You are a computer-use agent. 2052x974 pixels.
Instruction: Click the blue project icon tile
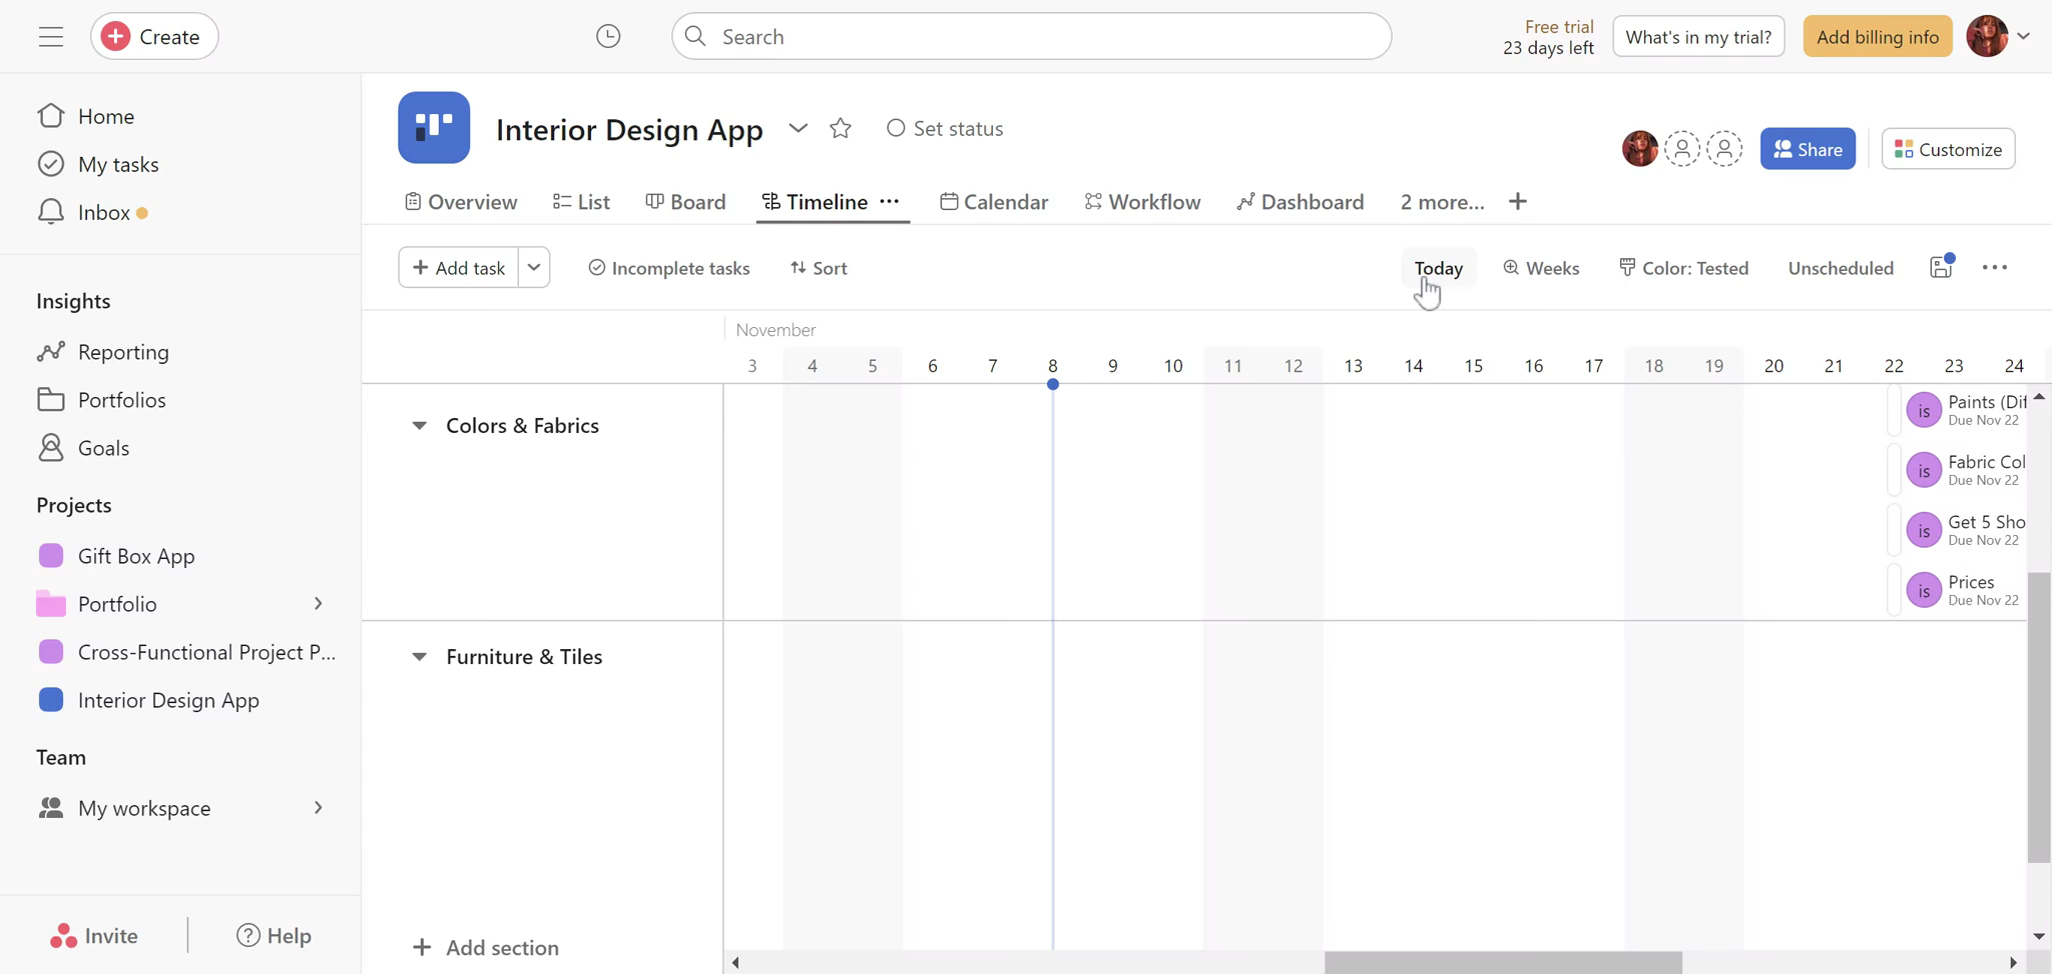pos(434,128)
